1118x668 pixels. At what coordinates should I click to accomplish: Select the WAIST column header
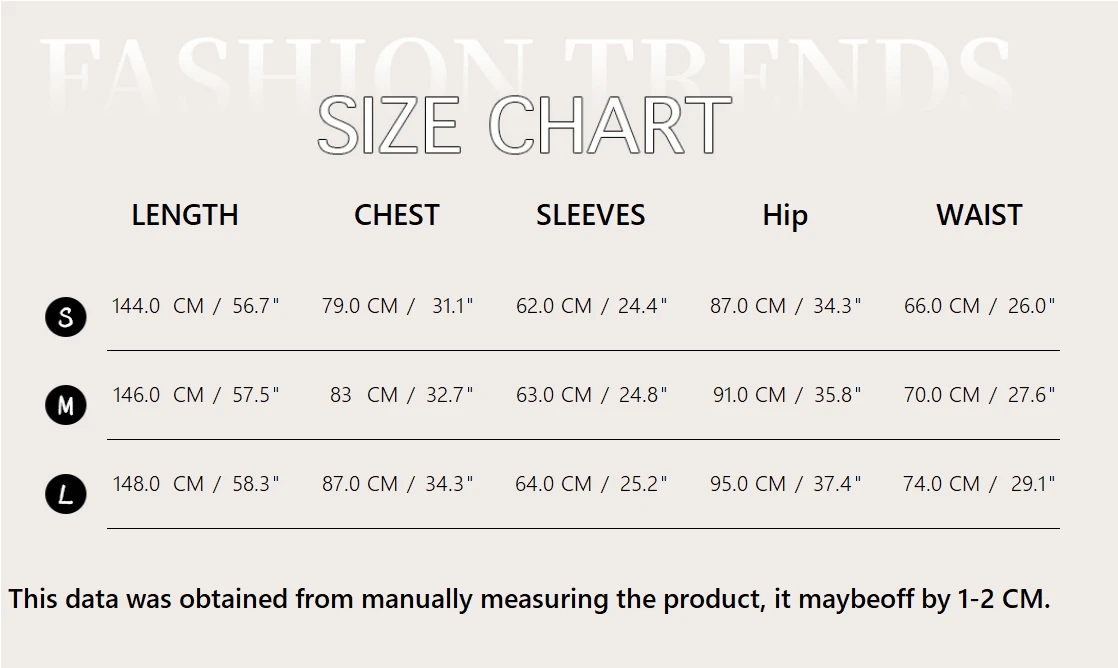[x=979, y=215]
